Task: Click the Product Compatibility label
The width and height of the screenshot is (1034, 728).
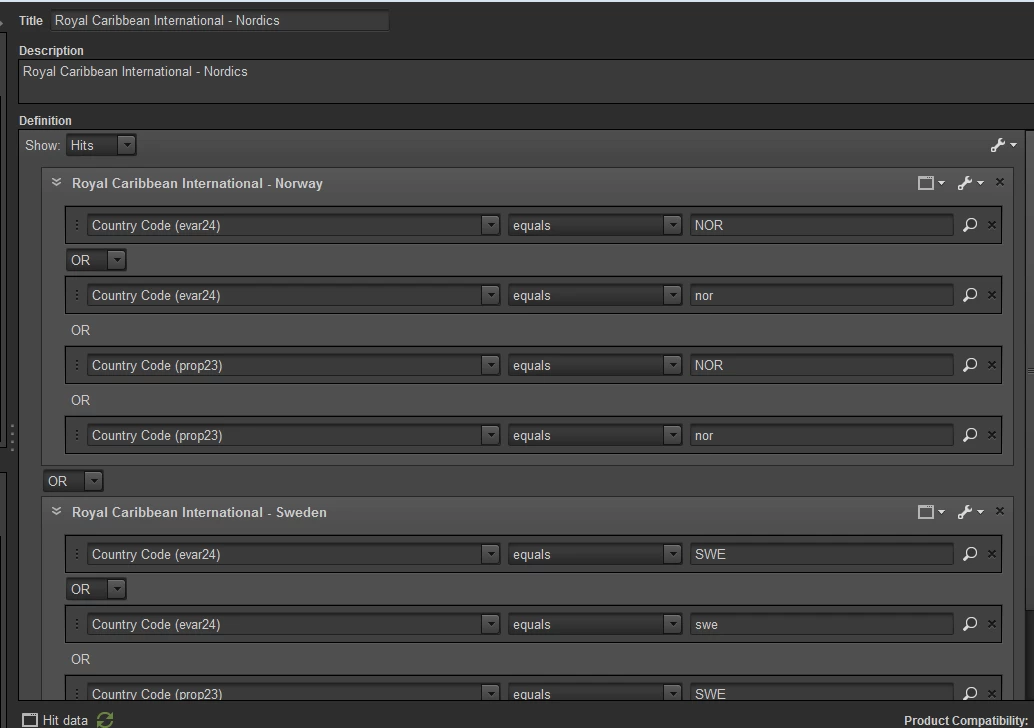Action: tap(965, 720)
